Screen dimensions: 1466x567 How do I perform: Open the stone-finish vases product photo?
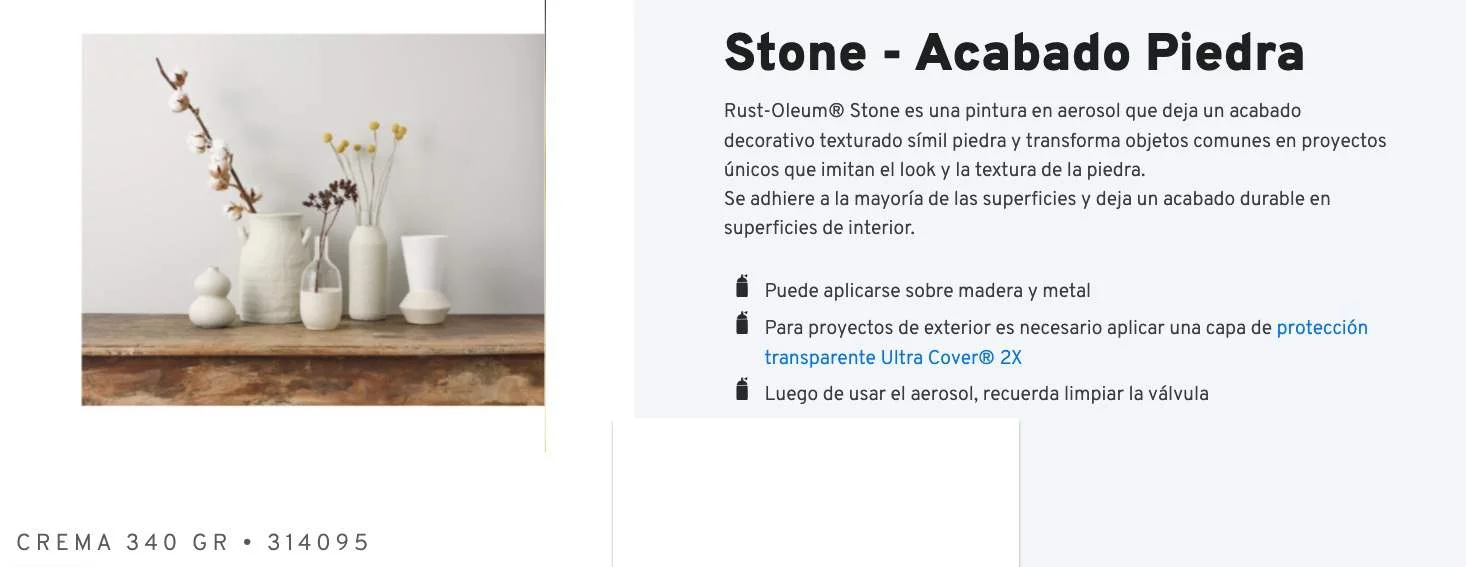[x=313, y=219]
